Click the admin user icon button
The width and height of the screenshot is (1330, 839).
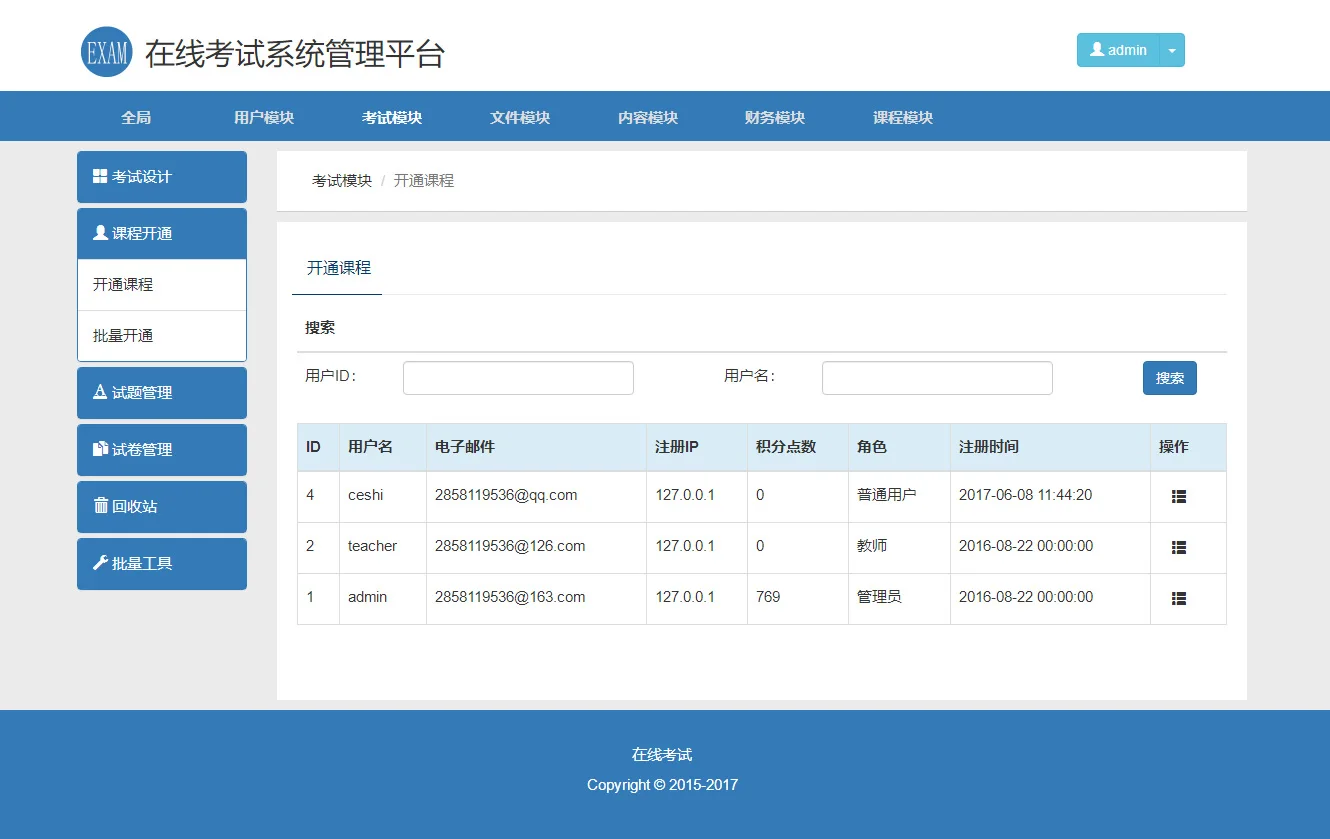click(x=1096, y=50)
